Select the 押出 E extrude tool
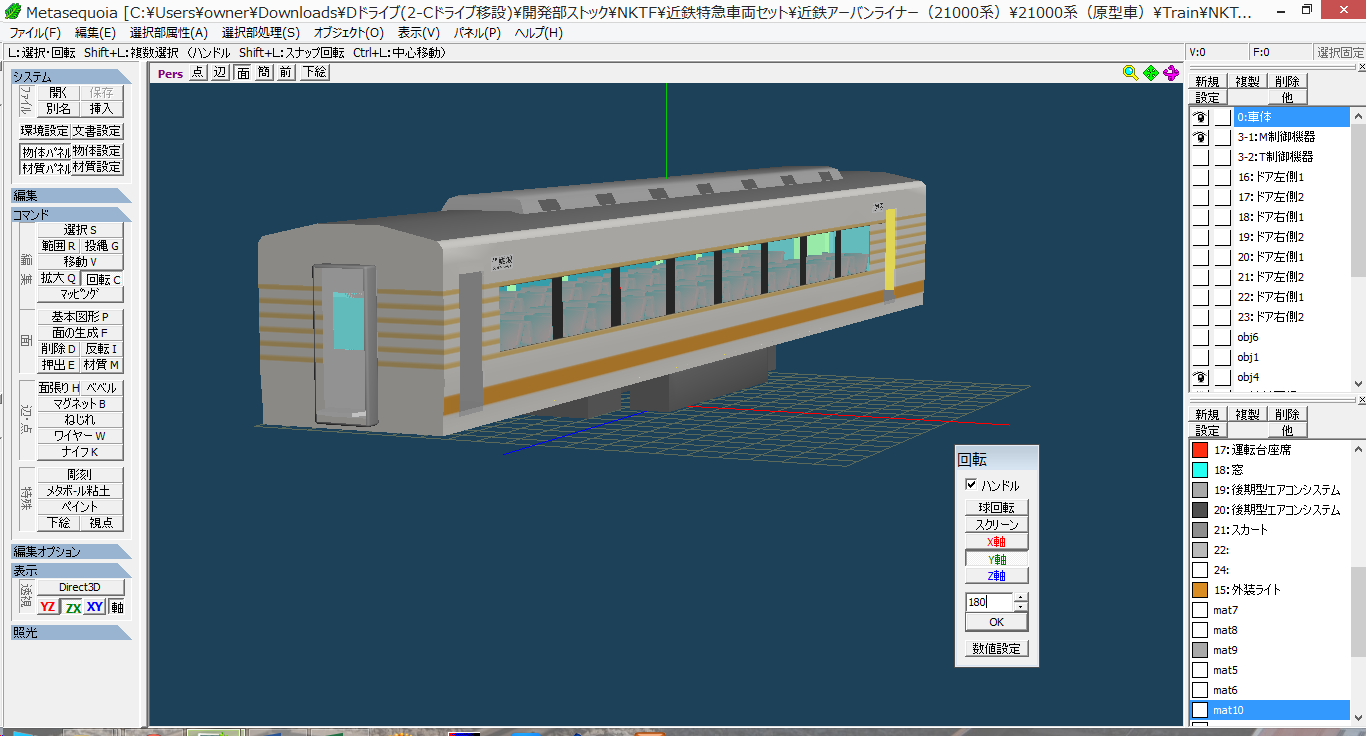The image size is (1366, 736). point(58,365)
